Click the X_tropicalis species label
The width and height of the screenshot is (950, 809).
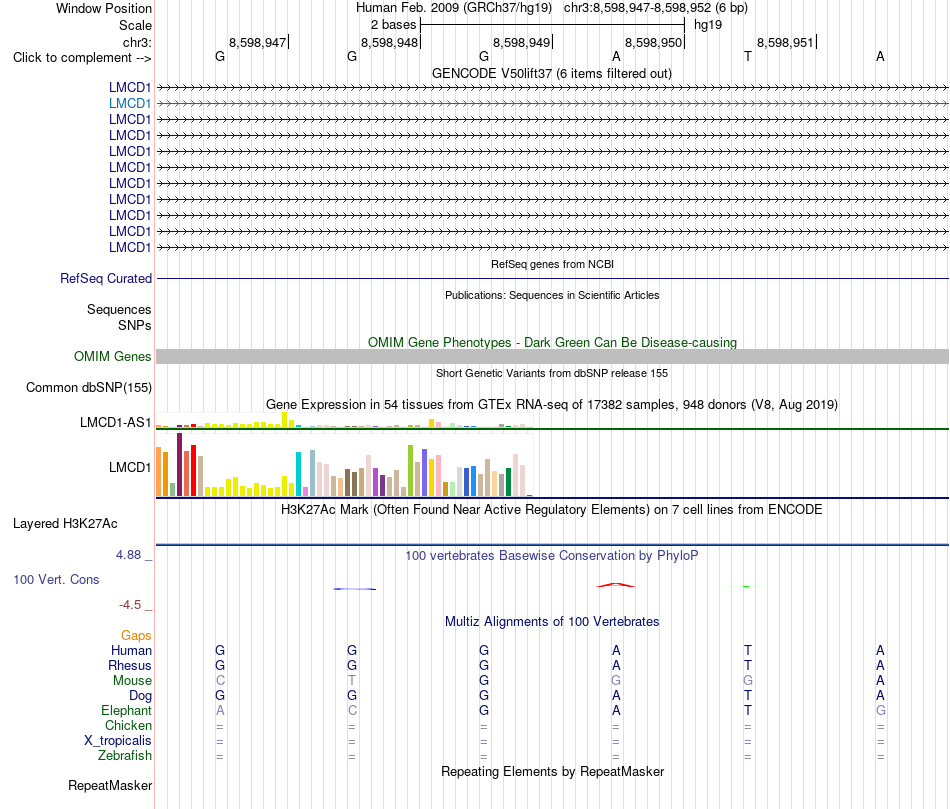118,741
